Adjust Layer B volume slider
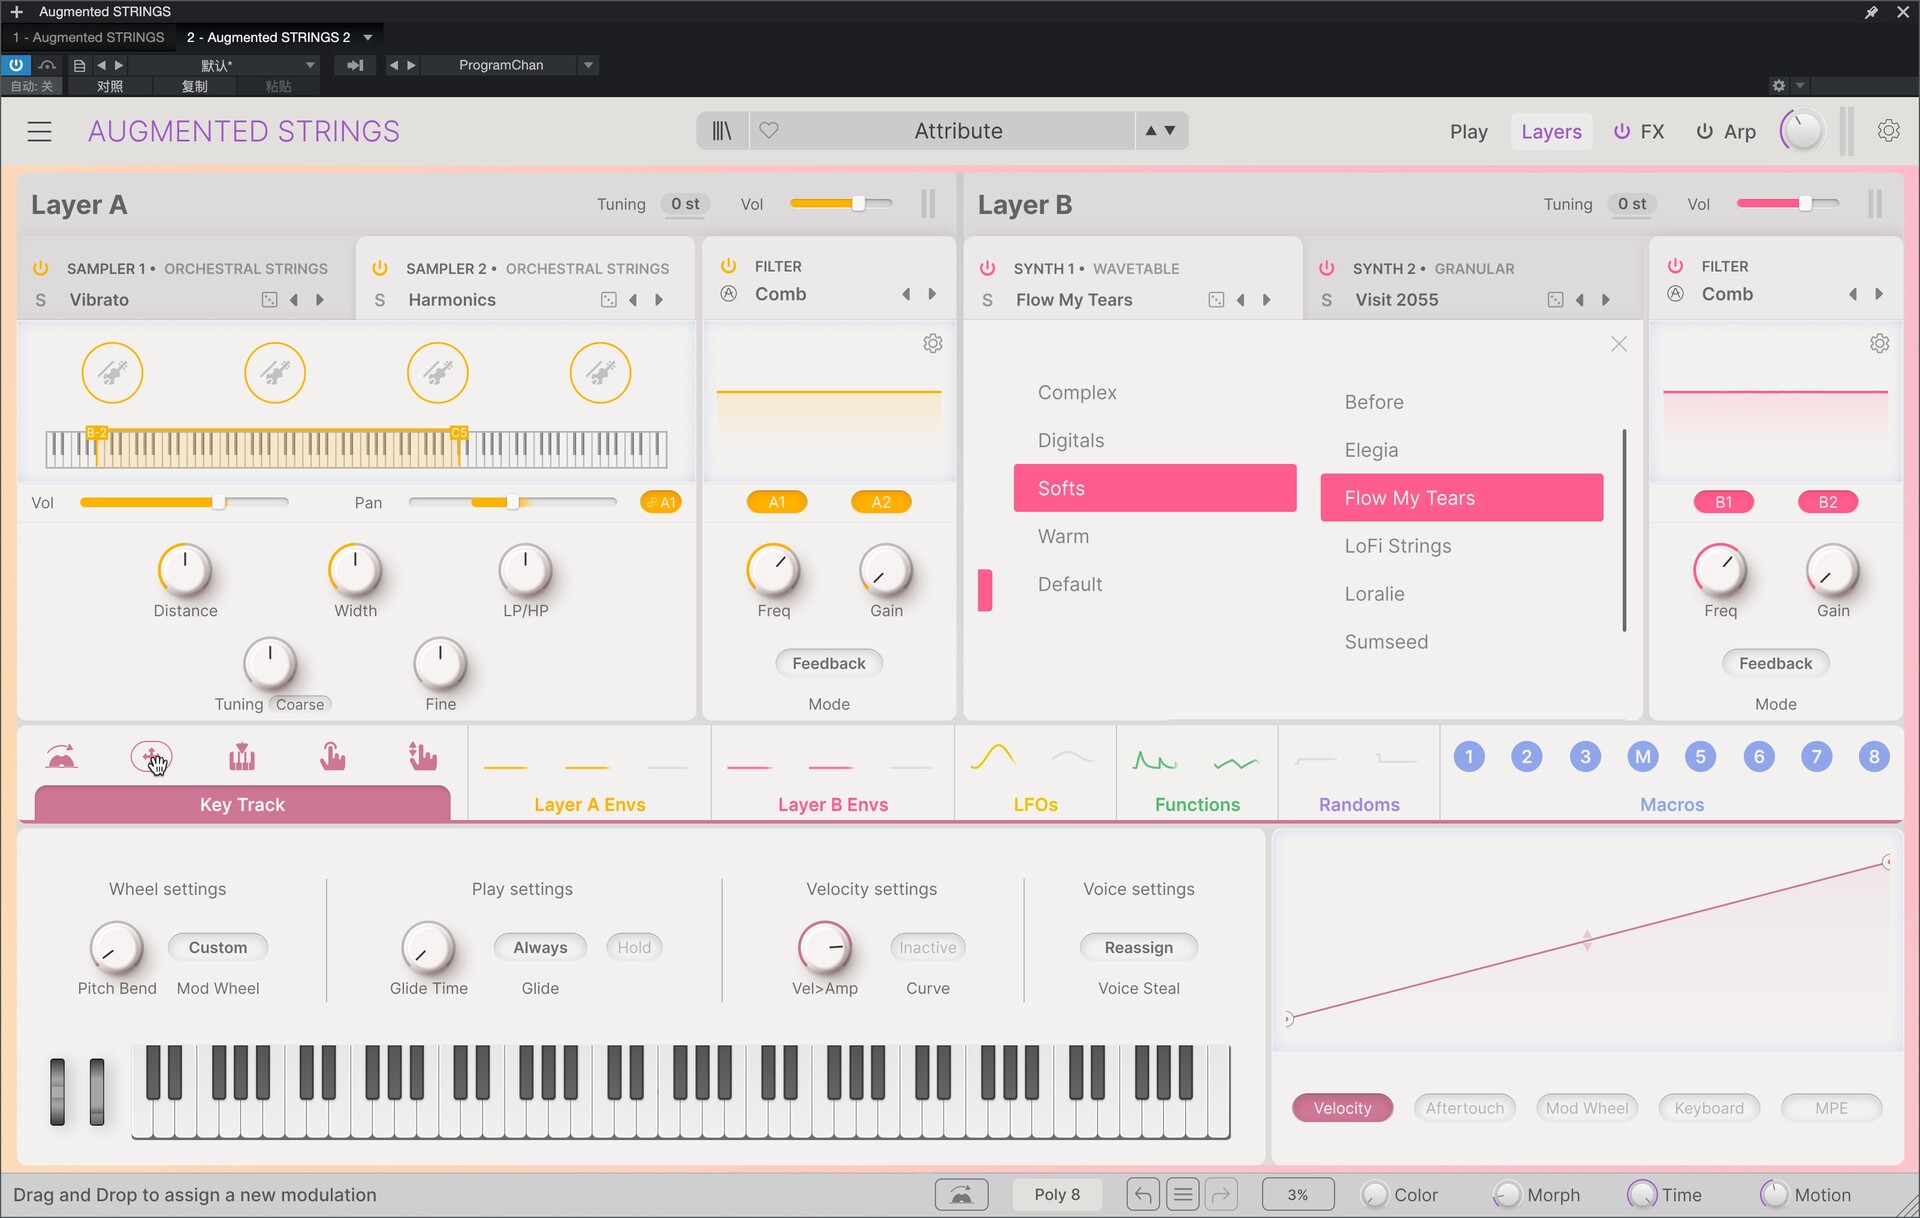The width and height of the screenshot is (1920, 1218). point(1788,204)
